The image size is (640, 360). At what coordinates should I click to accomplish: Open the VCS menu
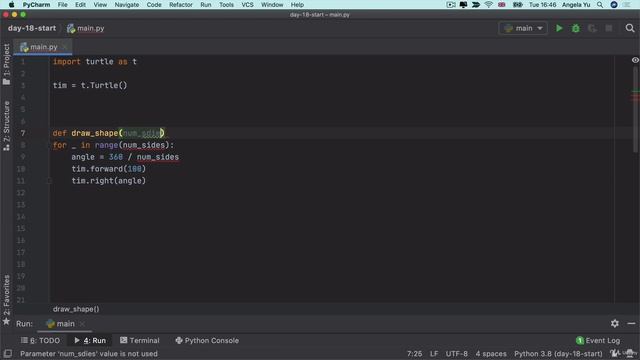click(x=247, y=4)
